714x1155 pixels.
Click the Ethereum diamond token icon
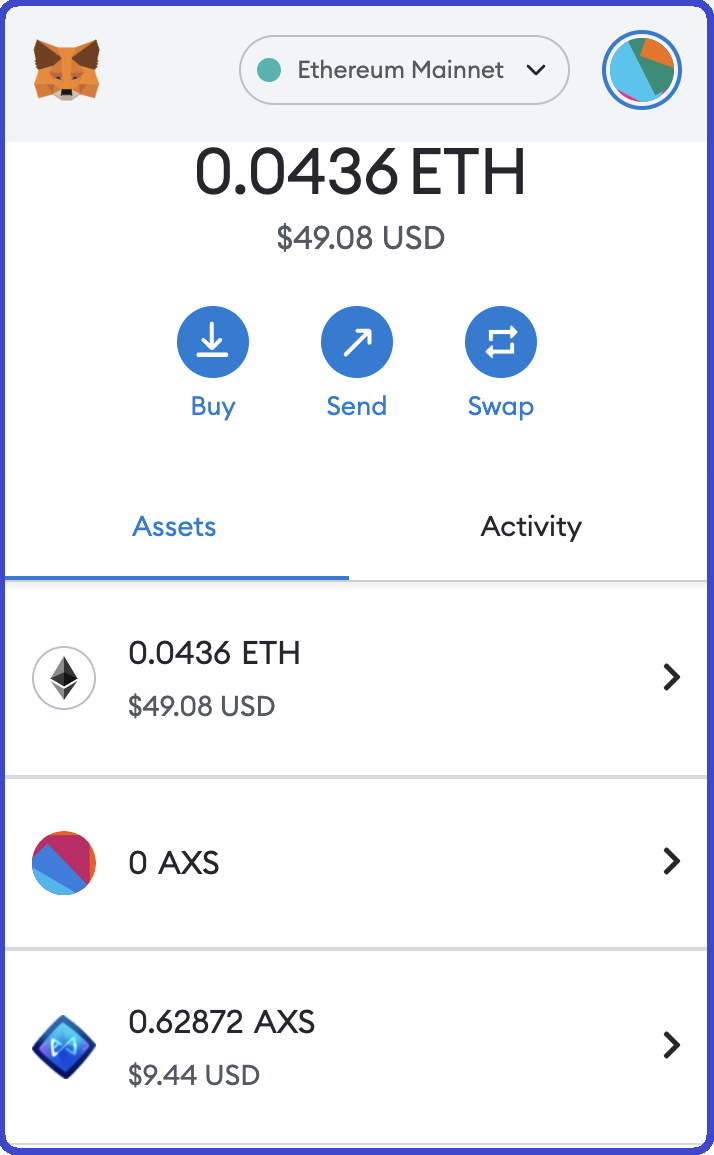[64, 678]
